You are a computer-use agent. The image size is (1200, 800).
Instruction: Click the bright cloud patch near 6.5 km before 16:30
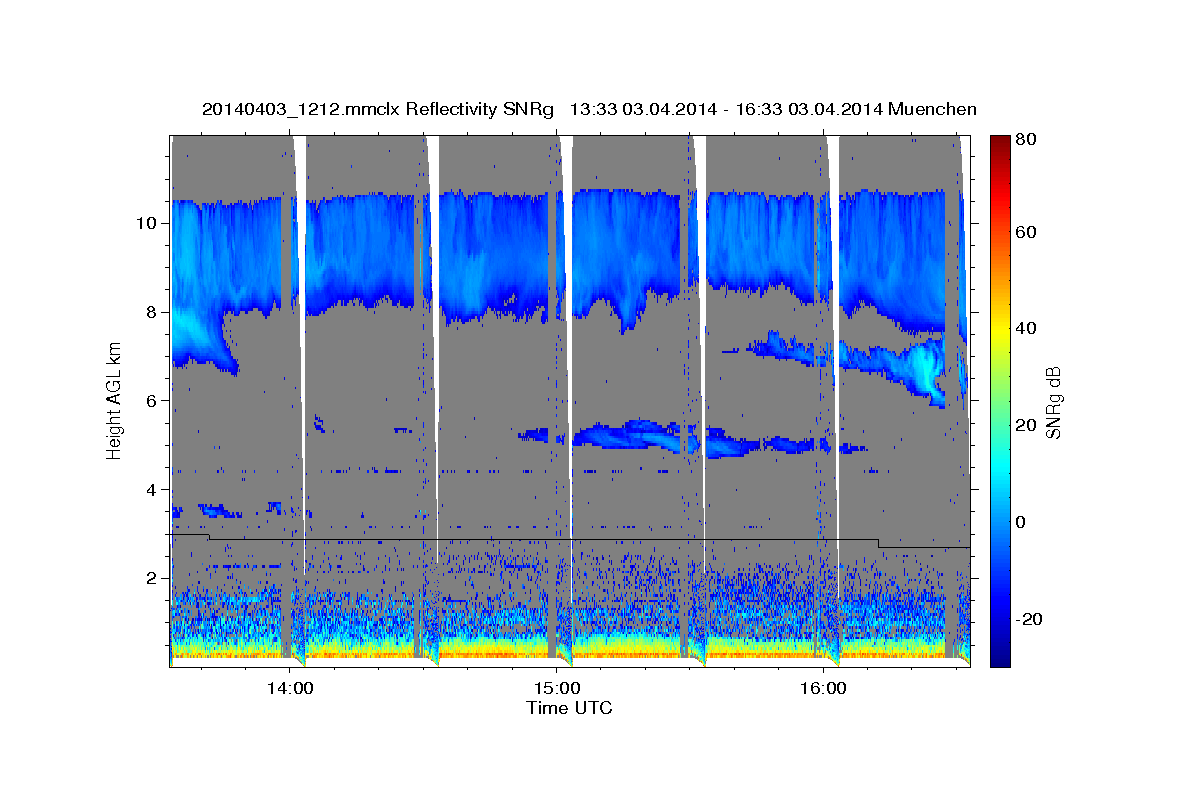[925, 372]
